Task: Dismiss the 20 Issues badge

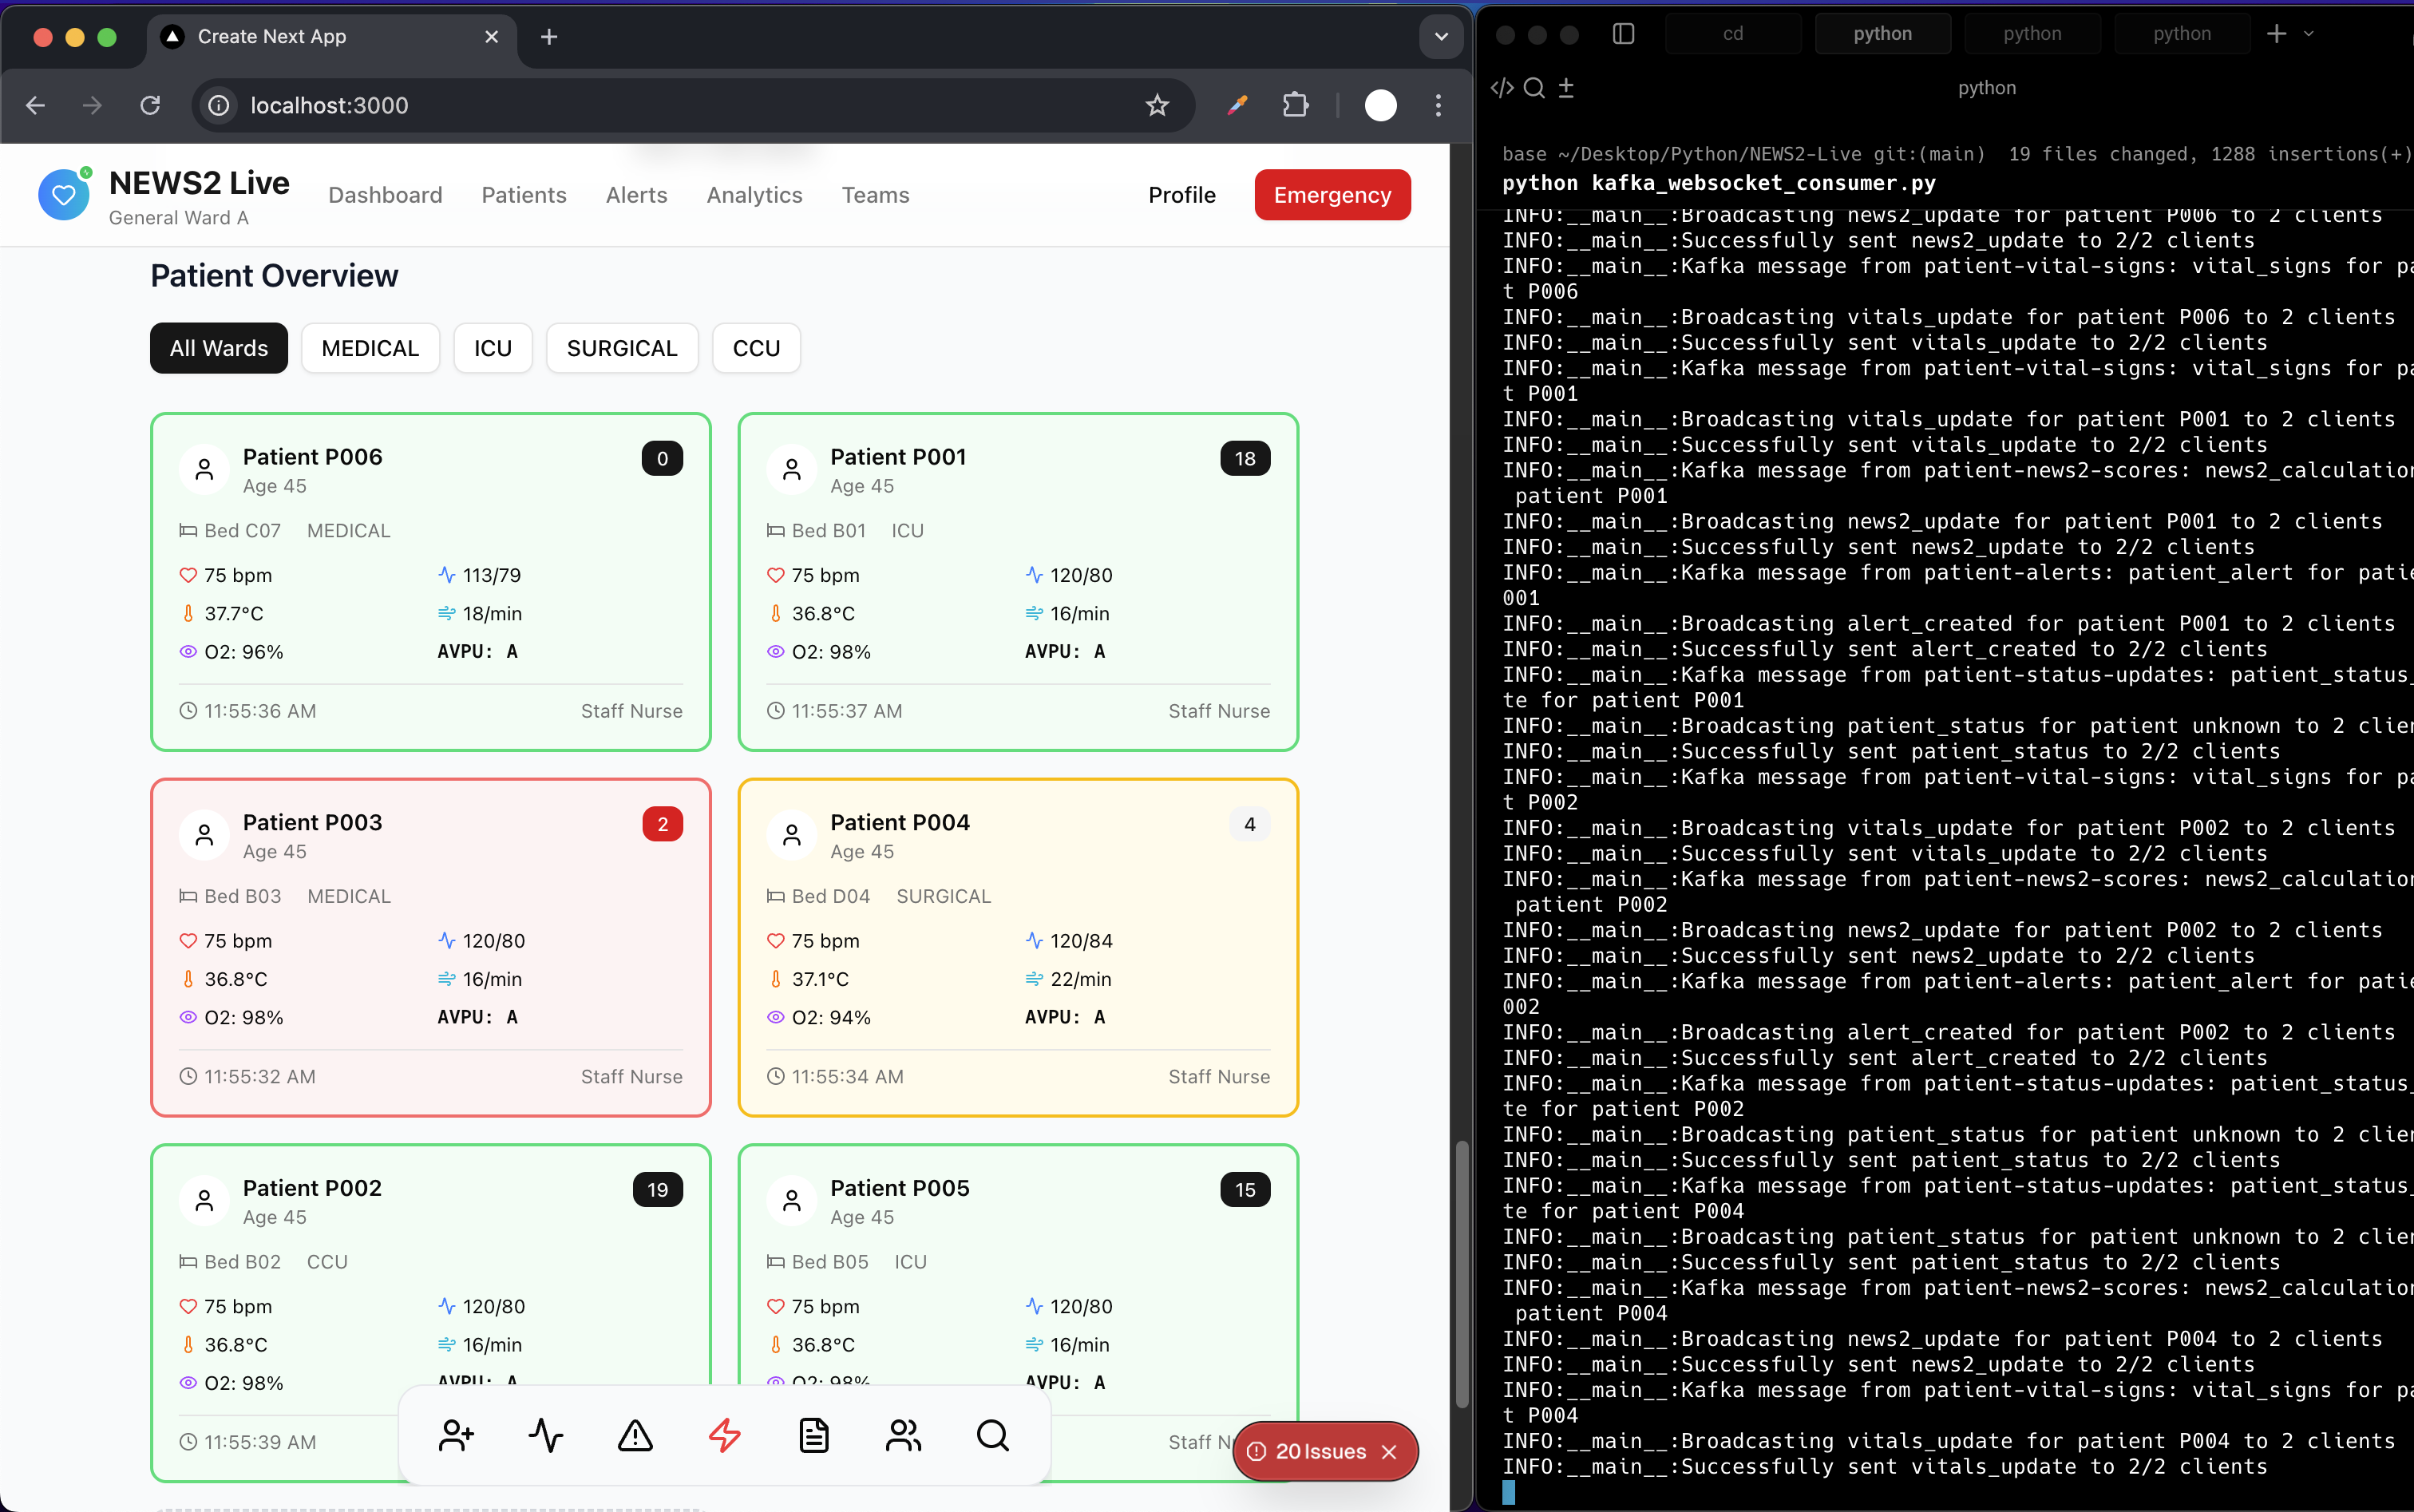Action: click(1389, 1451)
